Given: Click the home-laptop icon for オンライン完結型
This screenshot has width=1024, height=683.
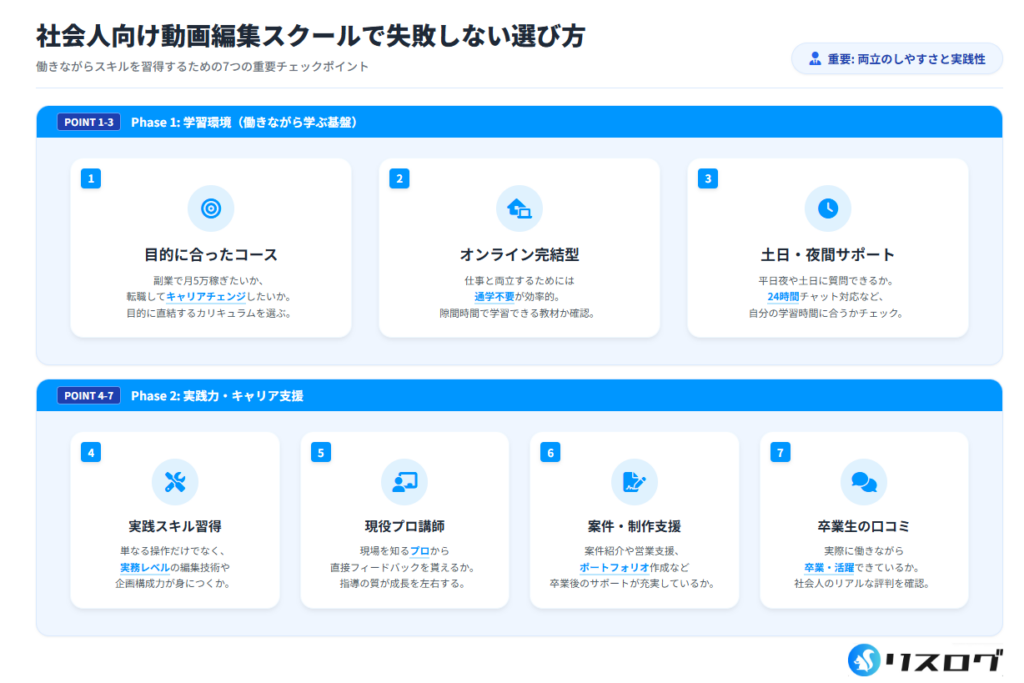Looking at the screenshot, I should coord(519,208).
